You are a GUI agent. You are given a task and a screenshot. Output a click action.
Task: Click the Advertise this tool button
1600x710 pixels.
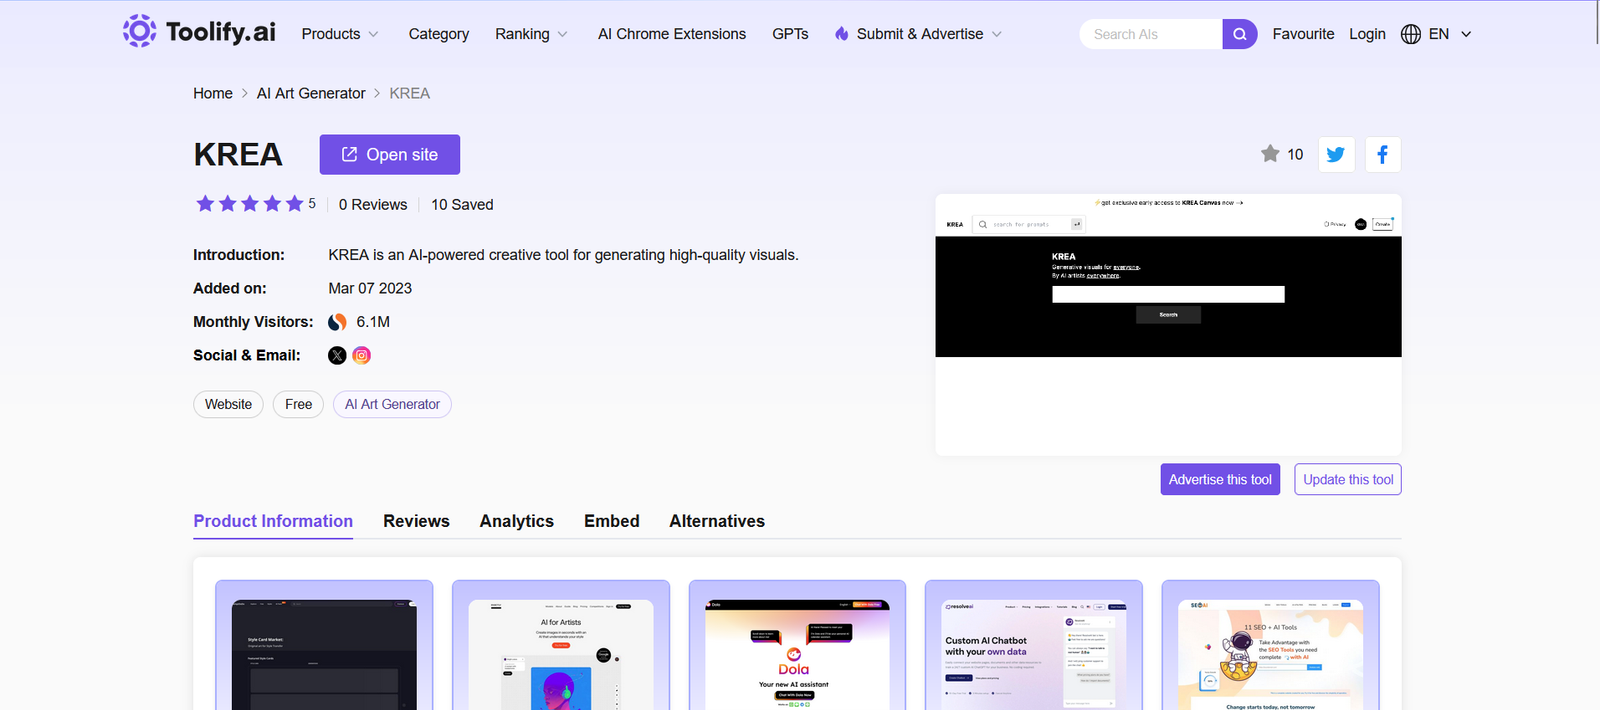[x=1220, y=479]
